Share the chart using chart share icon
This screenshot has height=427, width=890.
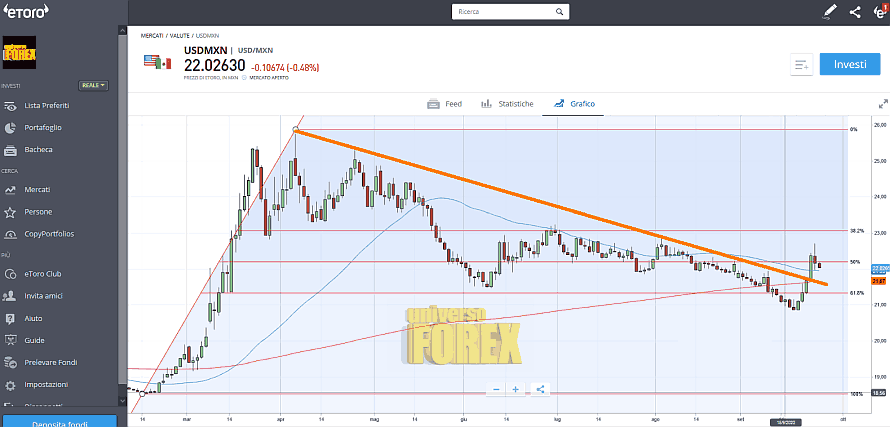coord(540,389)
